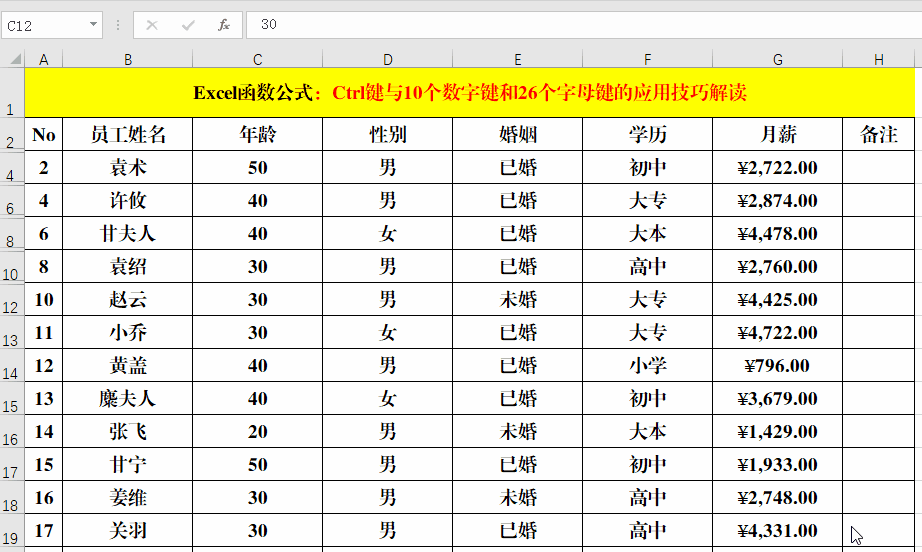Select age cell 20 in 张飞's row
The height and width of the screenshot is (552, 922).
(258, 431)
